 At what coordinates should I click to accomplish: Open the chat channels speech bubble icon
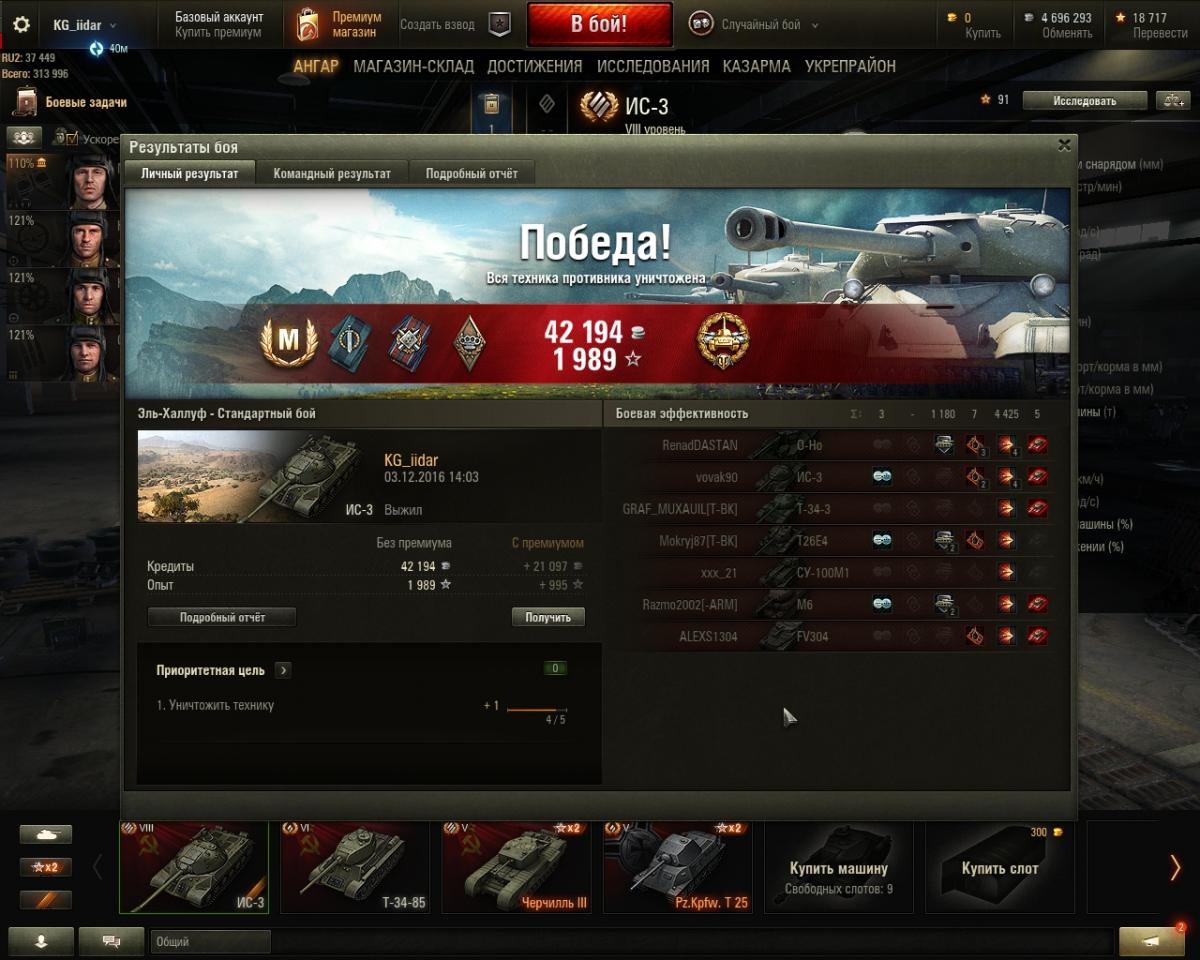point(111,941)
